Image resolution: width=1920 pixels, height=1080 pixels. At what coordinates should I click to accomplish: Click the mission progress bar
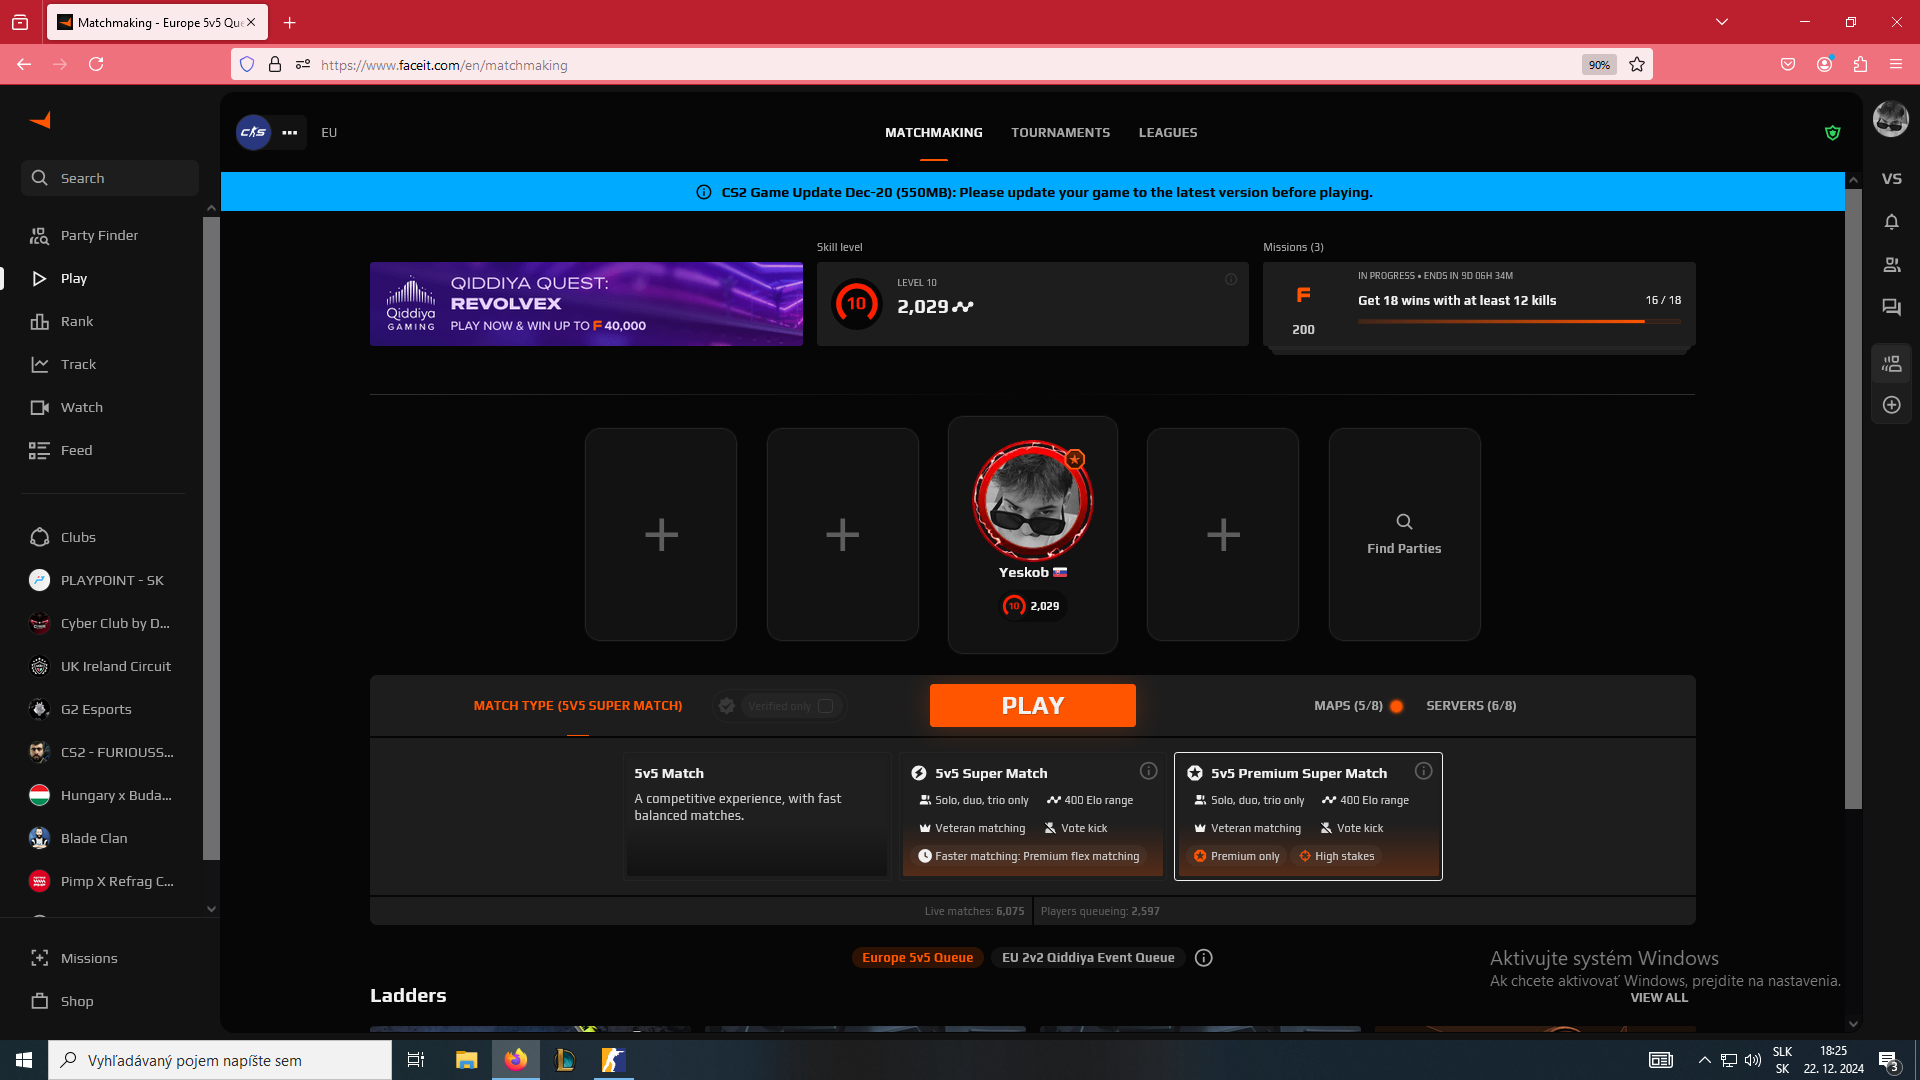pos(1518,321)
